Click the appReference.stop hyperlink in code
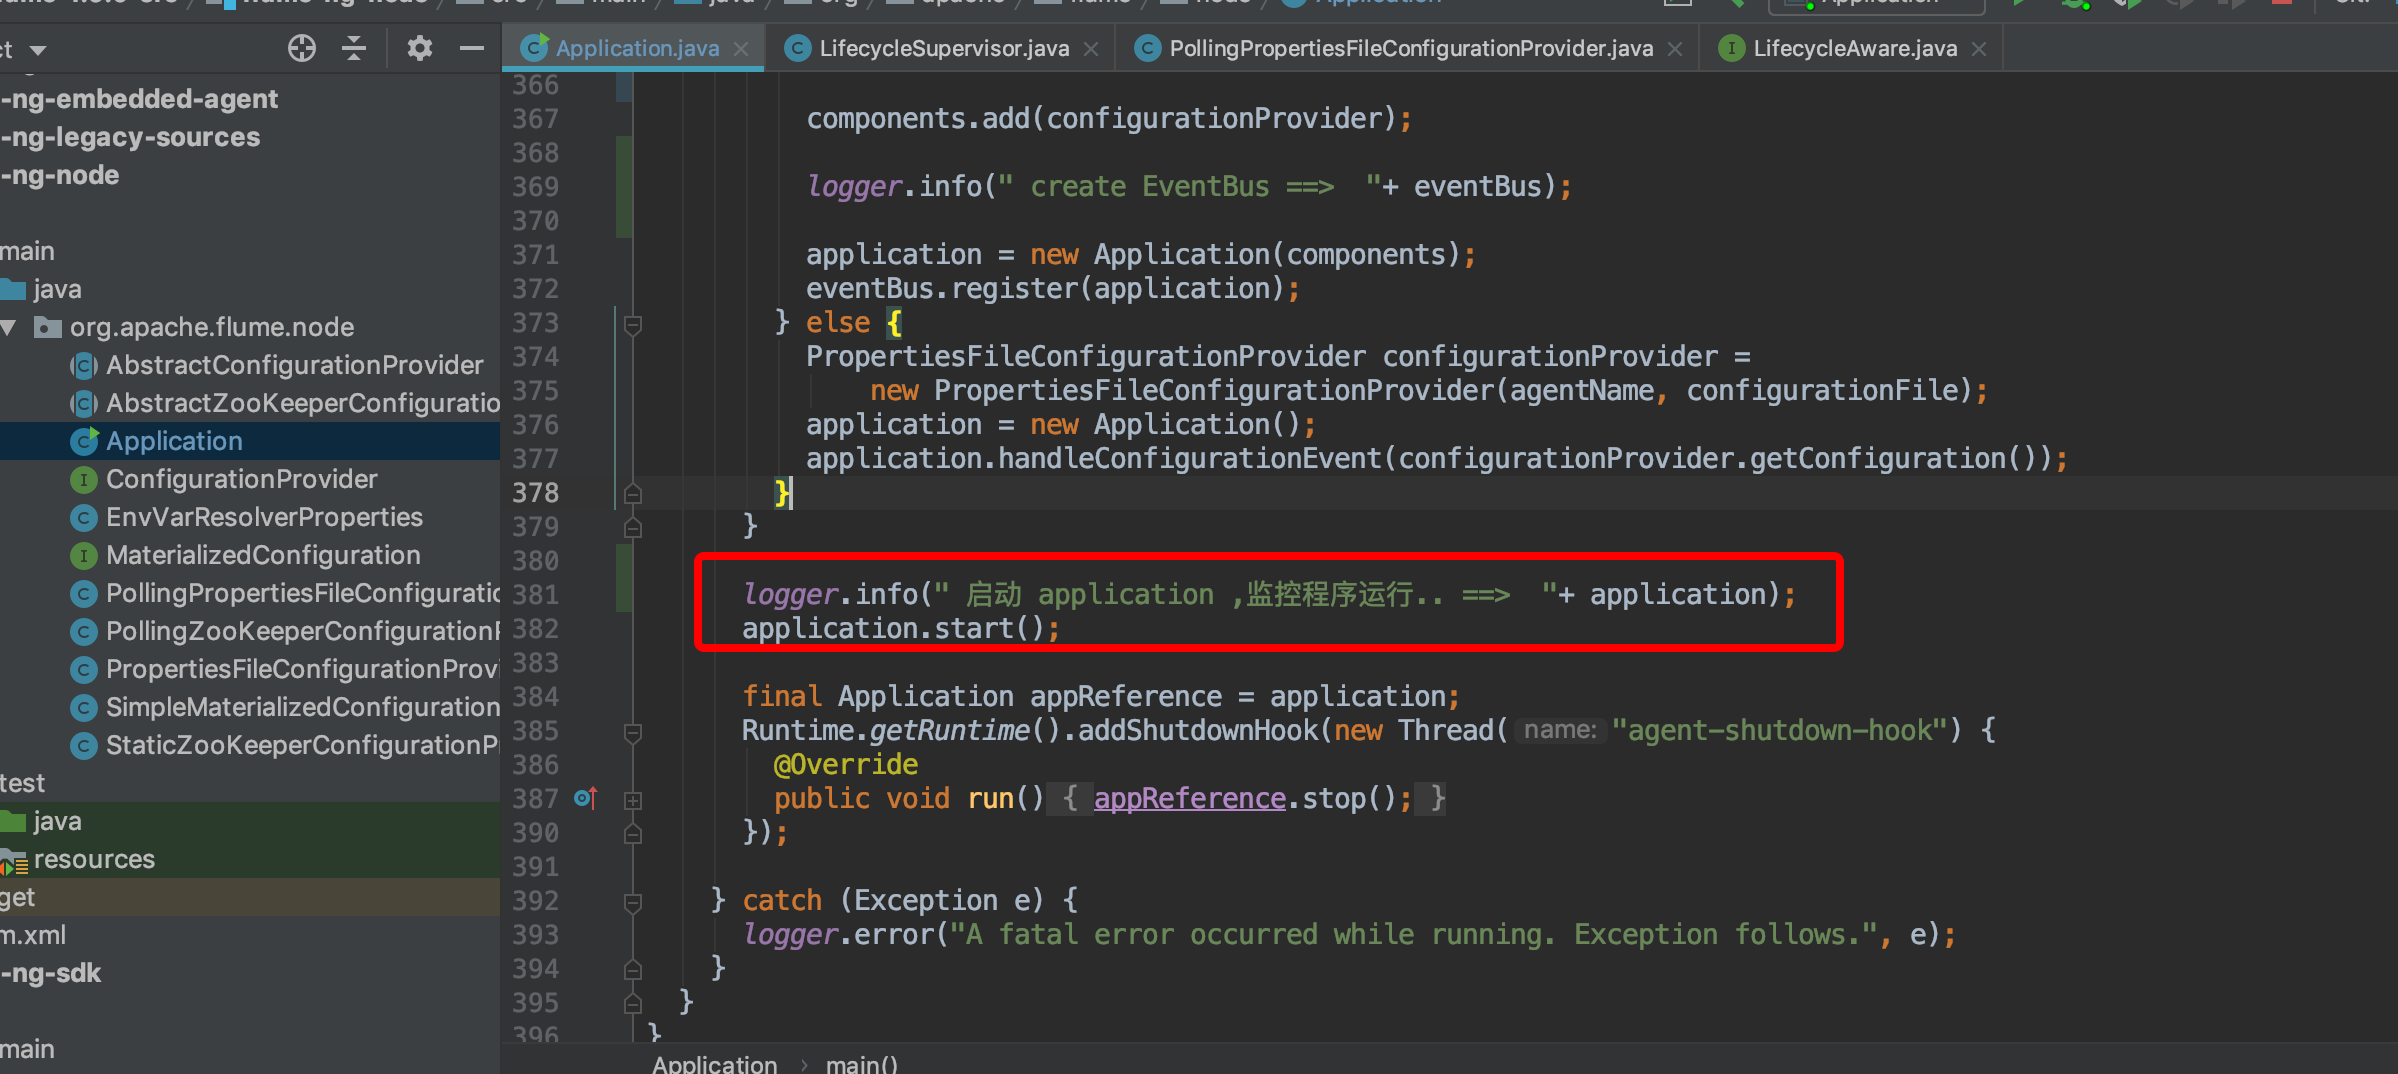2398x1074 pixels. pos(1188,798)
